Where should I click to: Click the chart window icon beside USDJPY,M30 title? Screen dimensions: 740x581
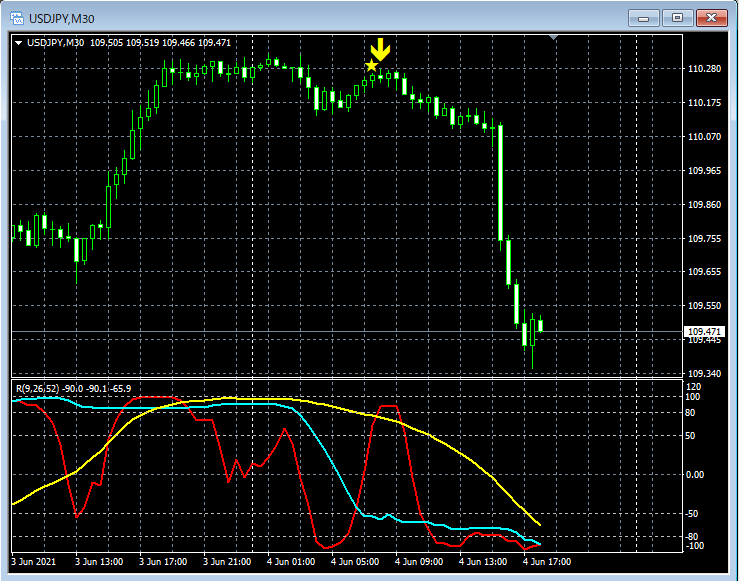[x=17, y=18]
